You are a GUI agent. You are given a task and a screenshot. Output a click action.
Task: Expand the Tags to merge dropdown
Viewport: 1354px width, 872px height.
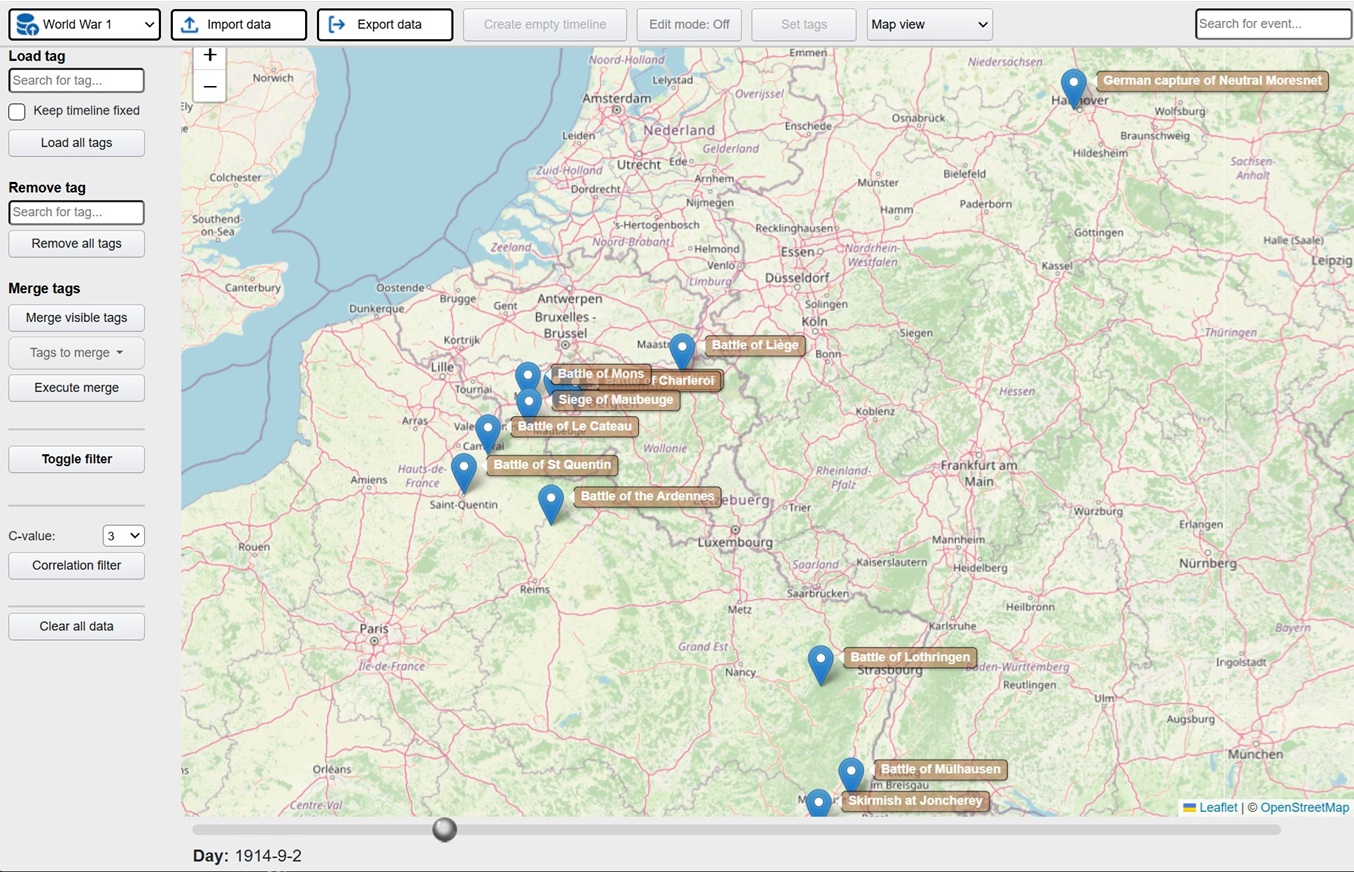coord(76,352)
